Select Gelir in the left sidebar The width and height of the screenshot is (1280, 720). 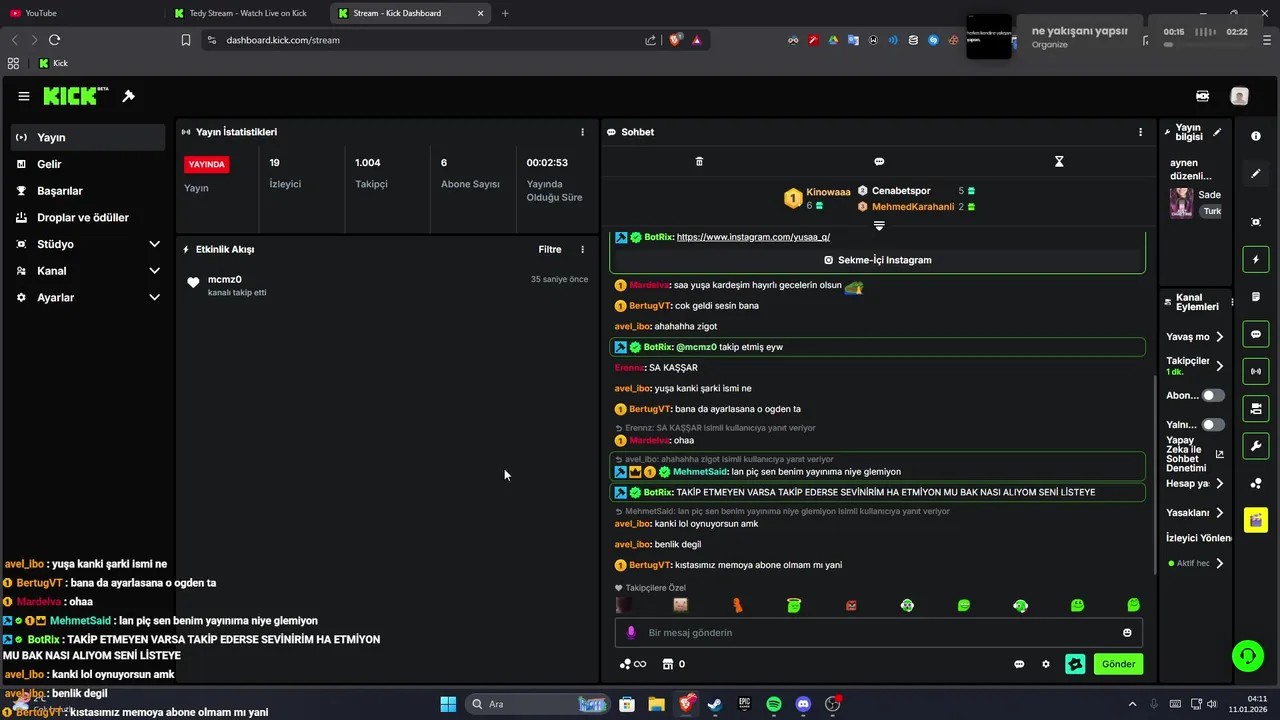(88, 164)
